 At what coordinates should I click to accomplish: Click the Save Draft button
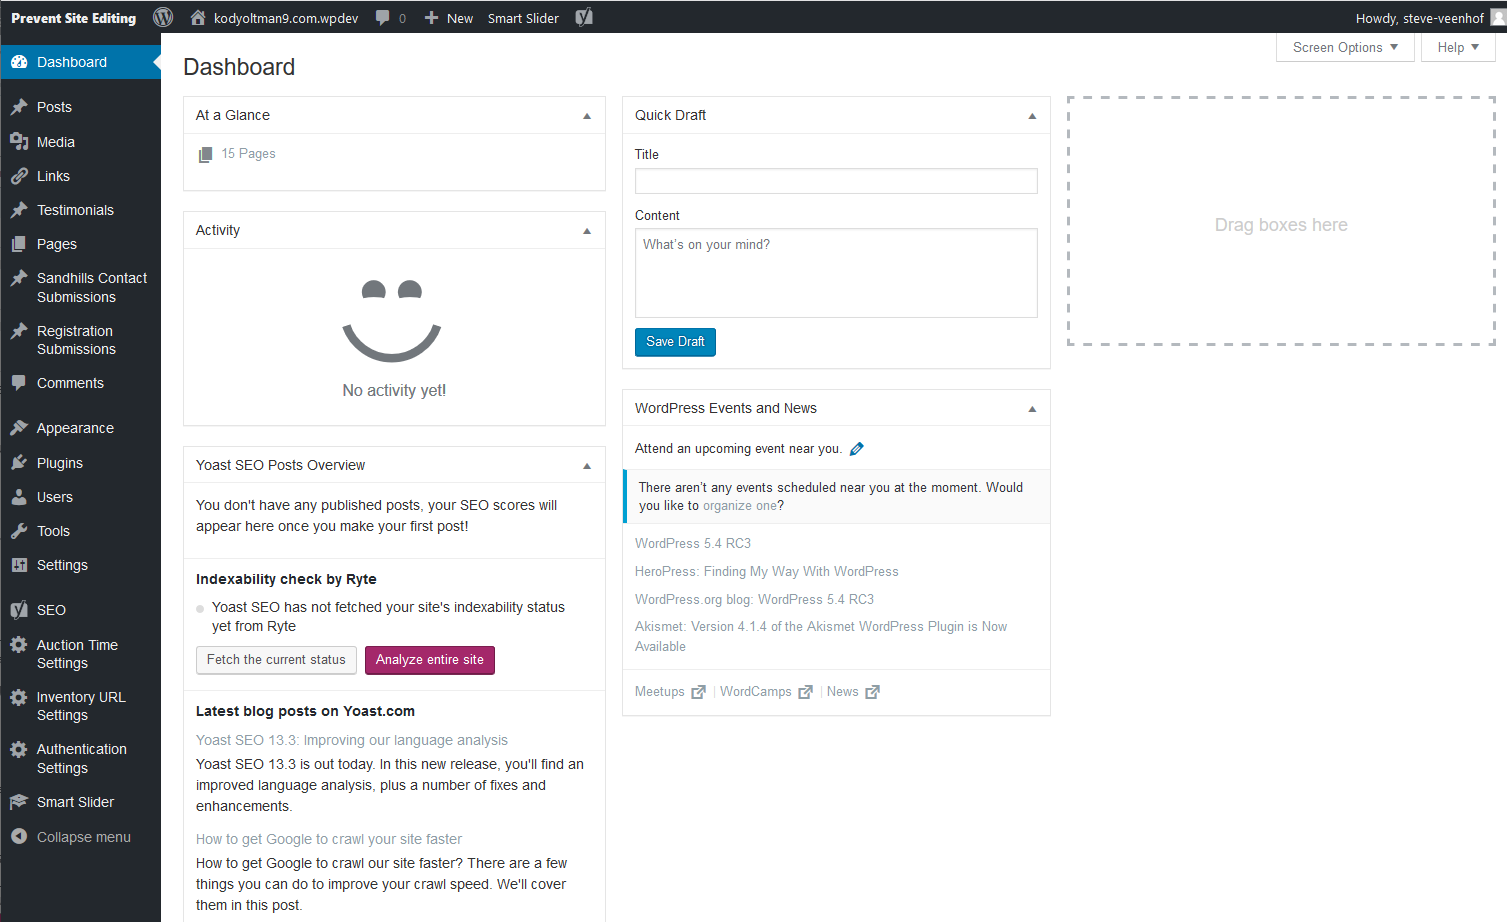pos(675,342)
